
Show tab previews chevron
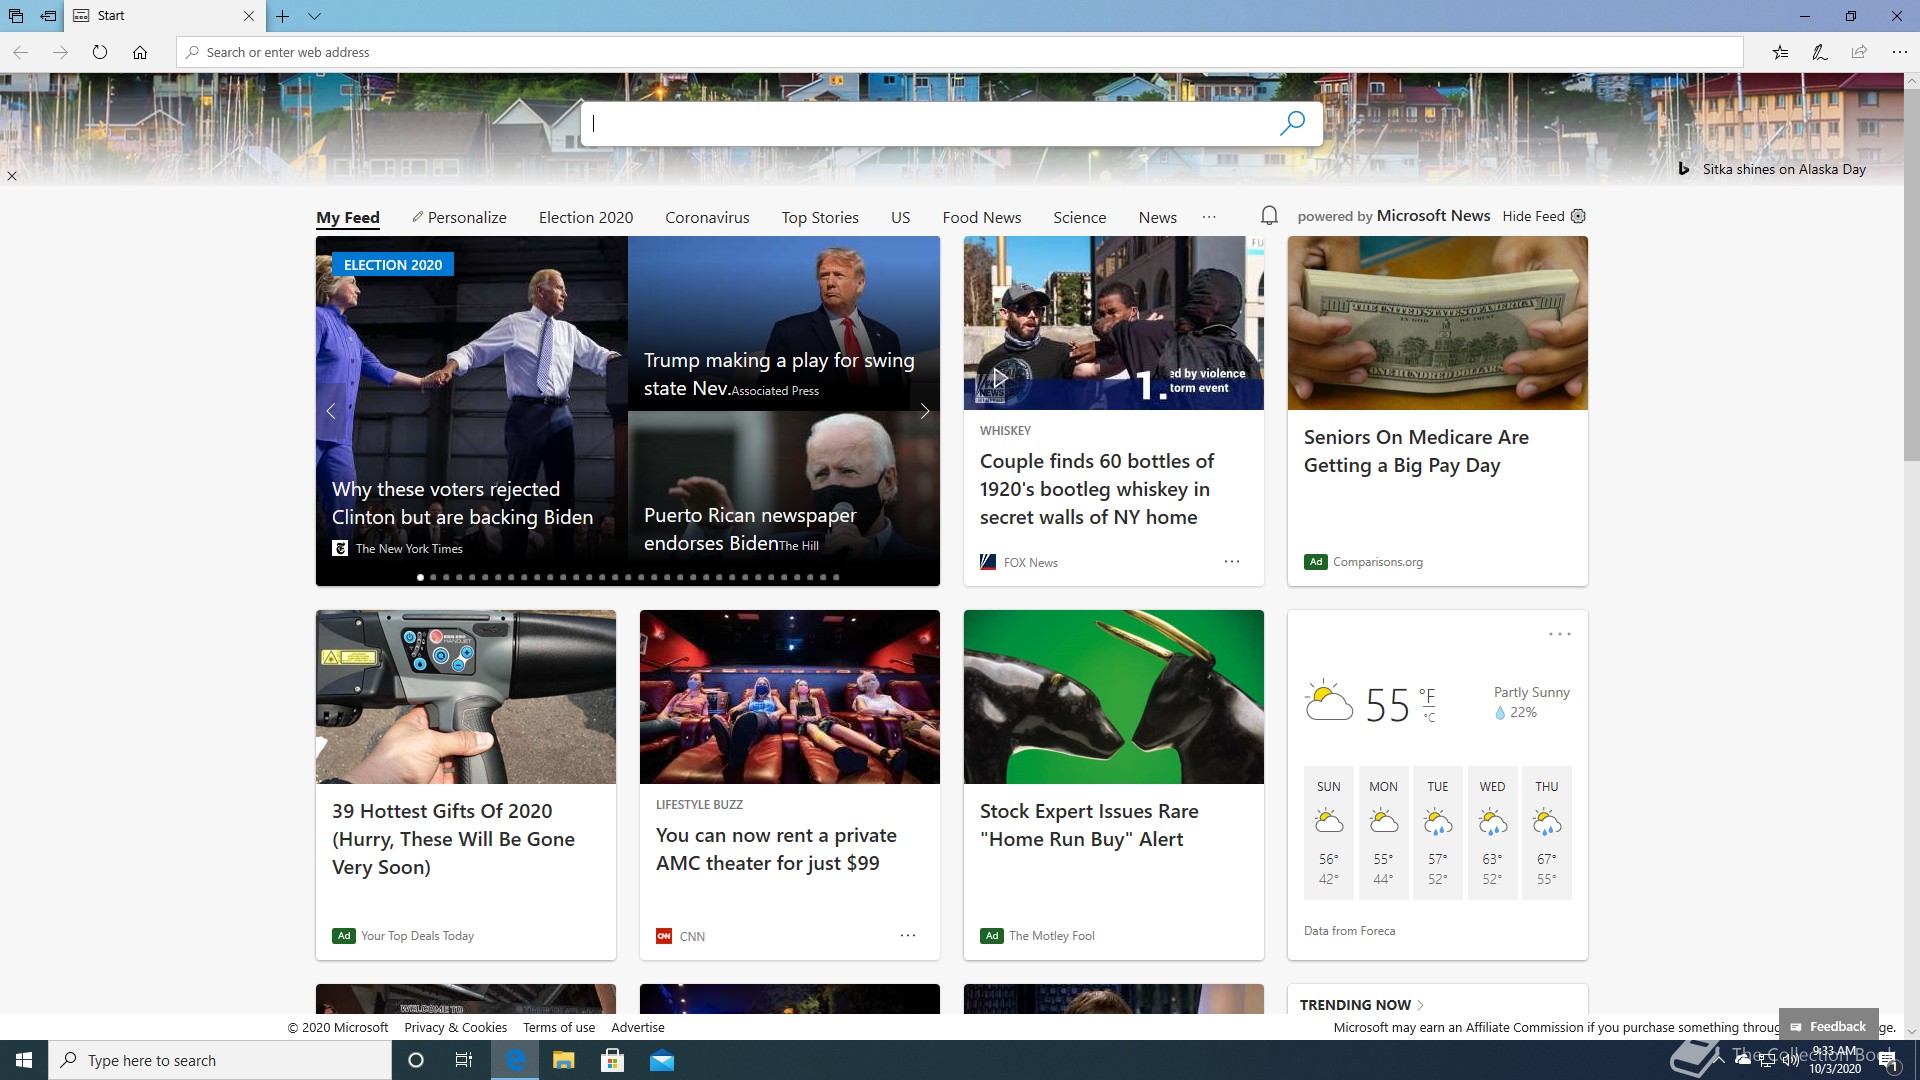(x=314, y=16)
